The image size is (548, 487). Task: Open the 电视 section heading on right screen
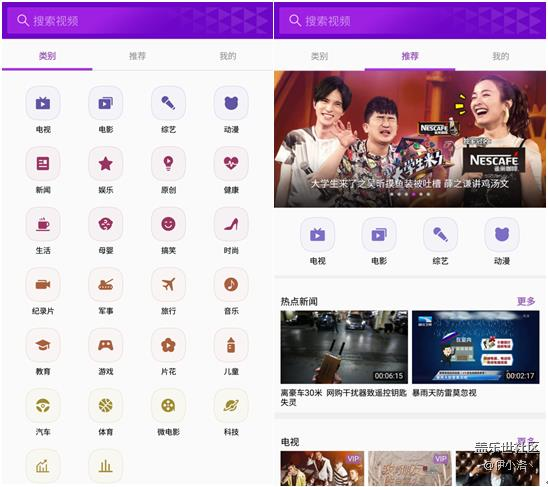290,442
